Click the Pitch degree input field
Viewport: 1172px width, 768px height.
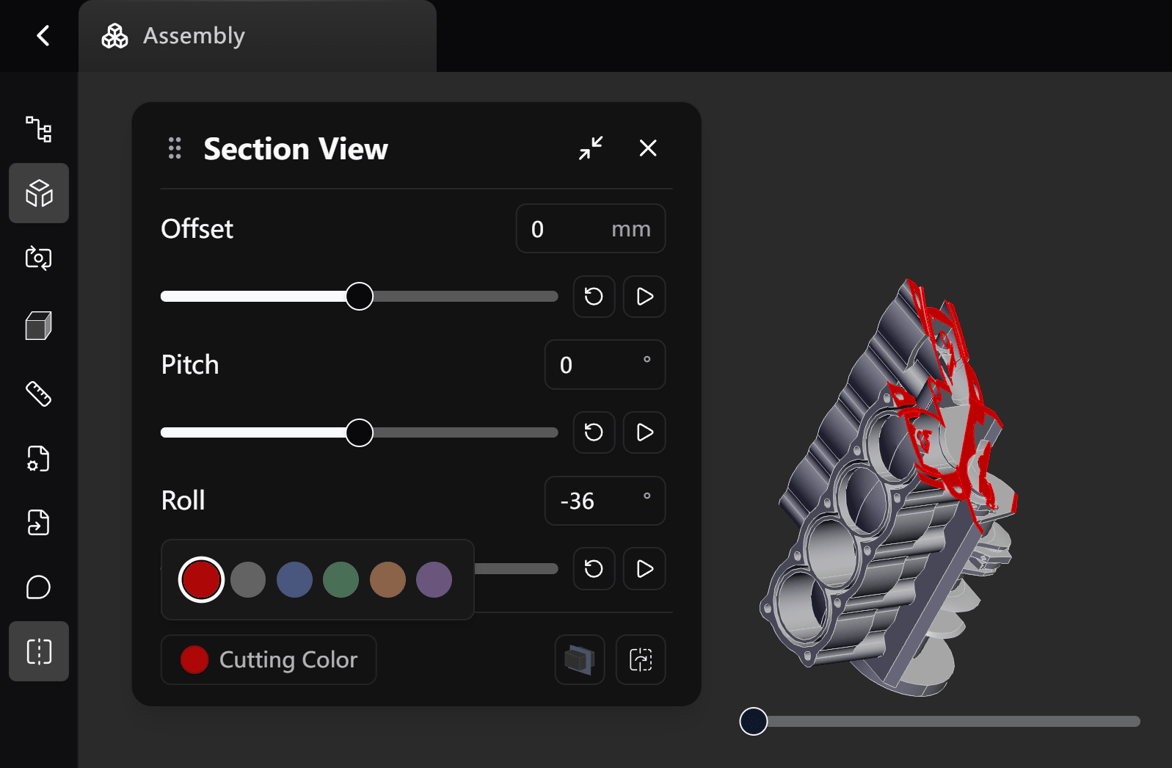(605, 365)
